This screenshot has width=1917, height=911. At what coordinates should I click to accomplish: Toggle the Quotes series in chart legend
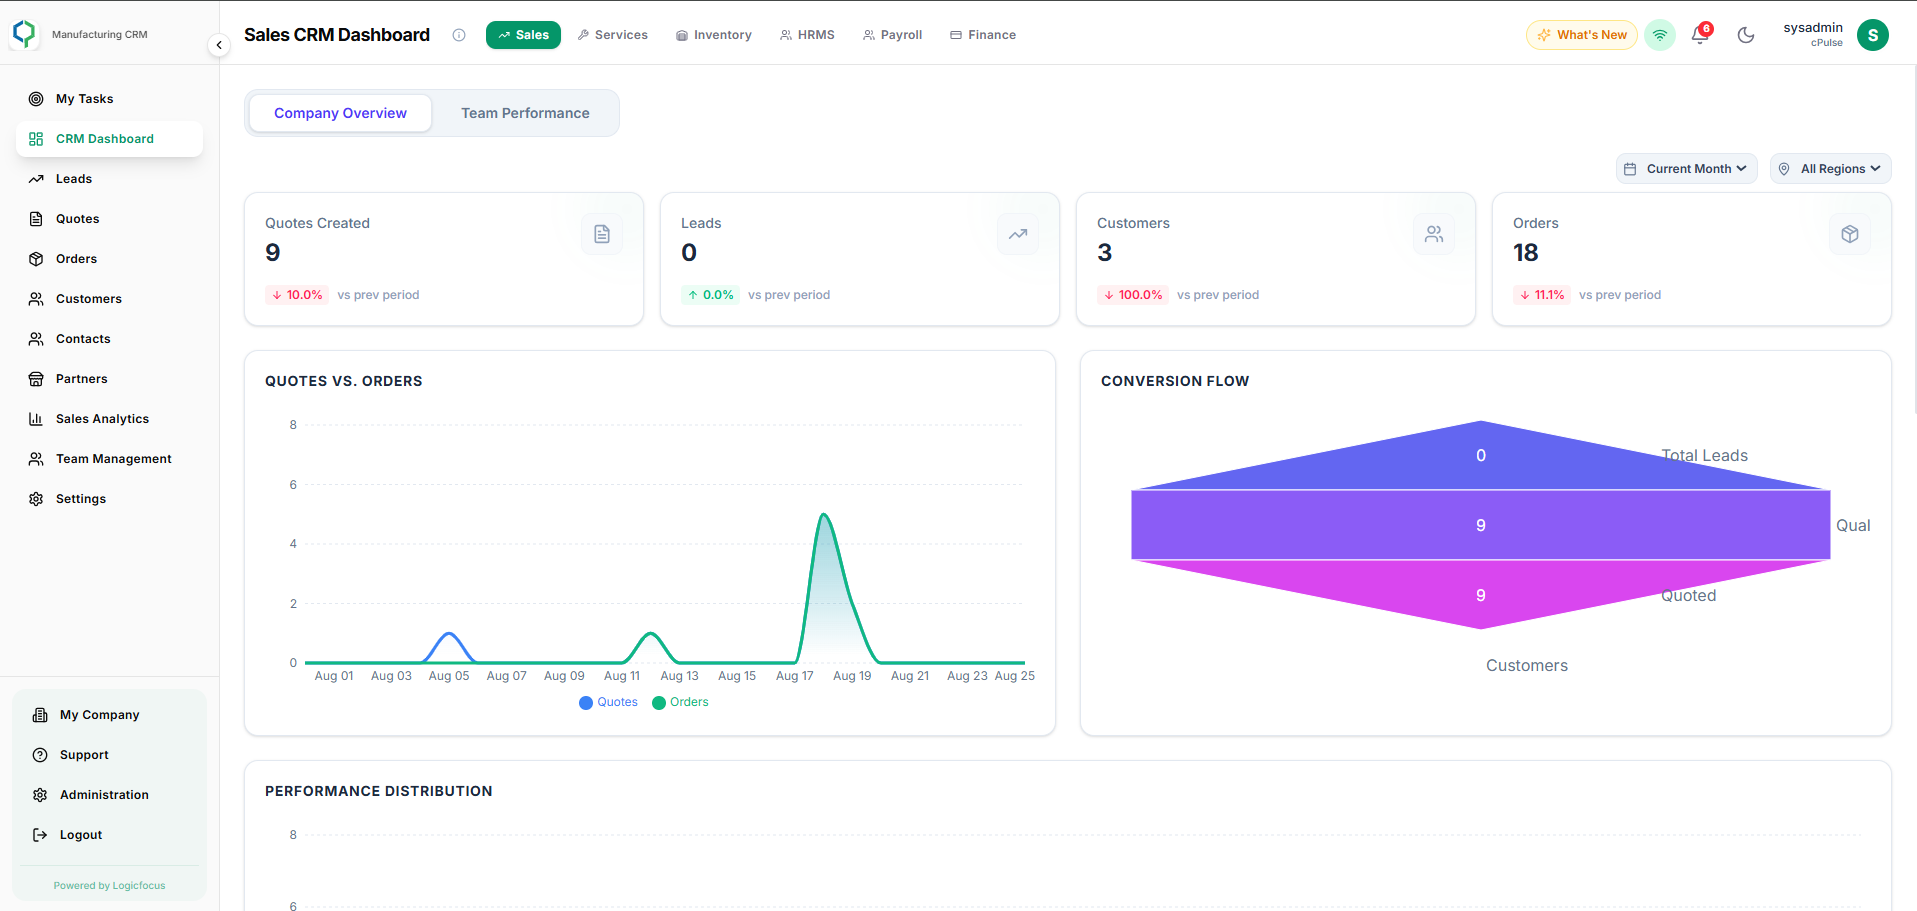pyautogui.click(x=608, y=702)
